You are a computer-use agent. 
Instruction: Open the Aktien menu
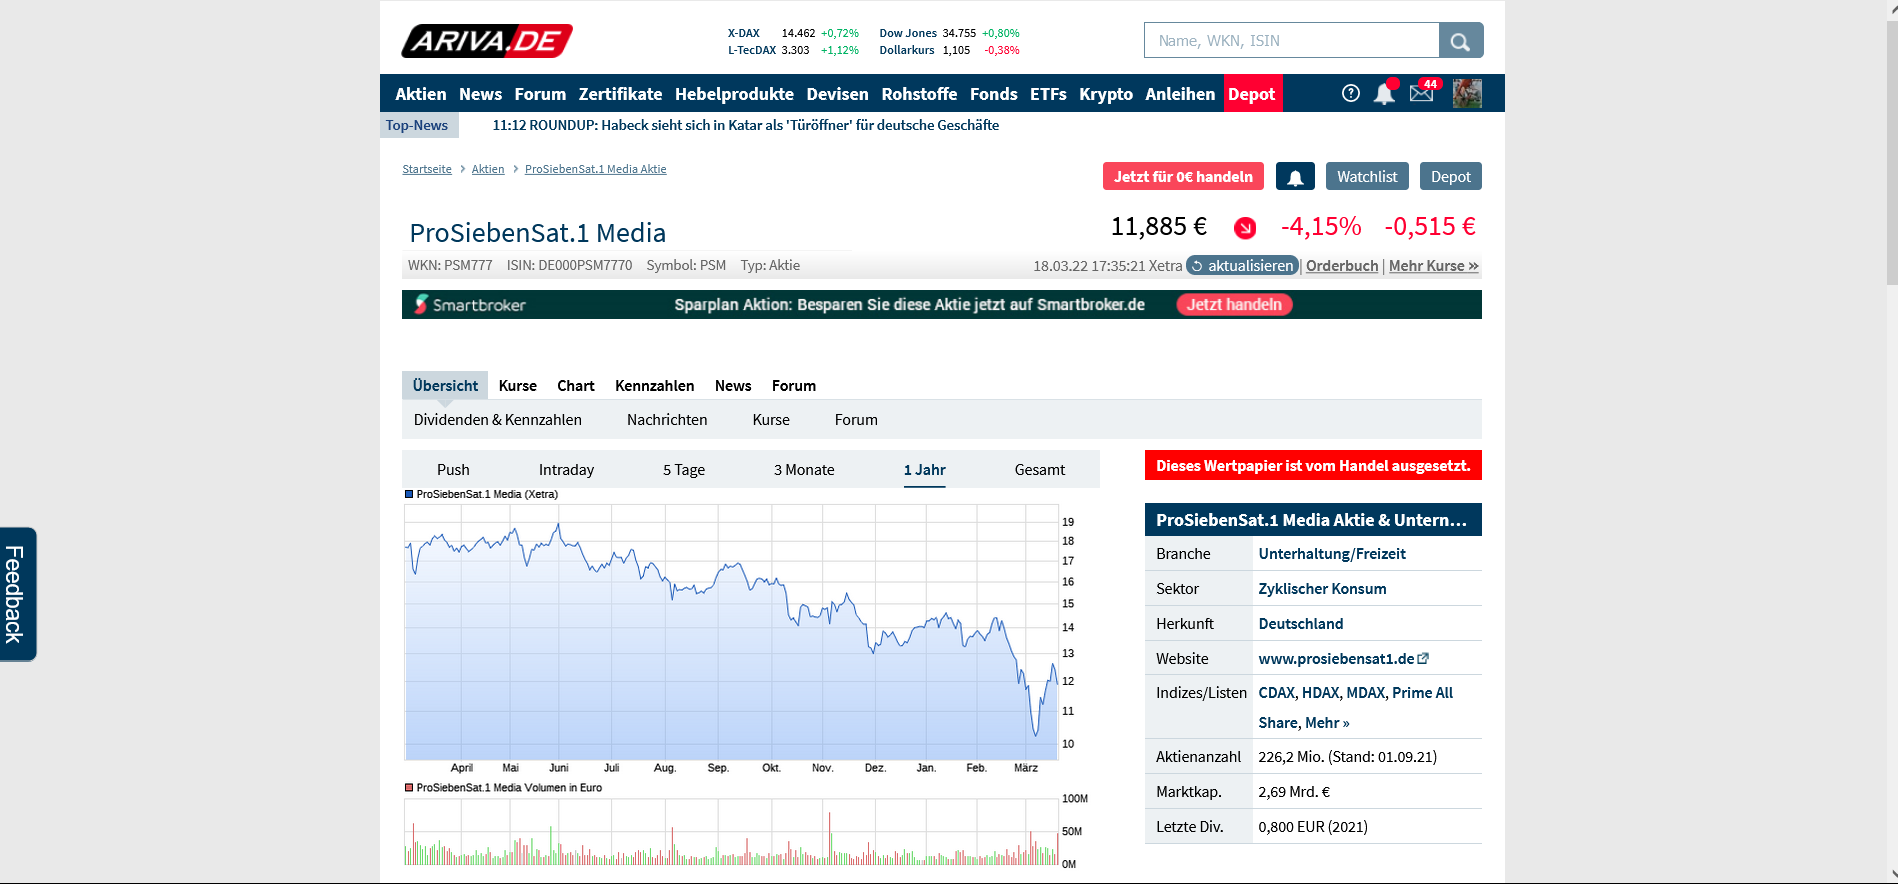pyautogui.click(x=421, y=94)
